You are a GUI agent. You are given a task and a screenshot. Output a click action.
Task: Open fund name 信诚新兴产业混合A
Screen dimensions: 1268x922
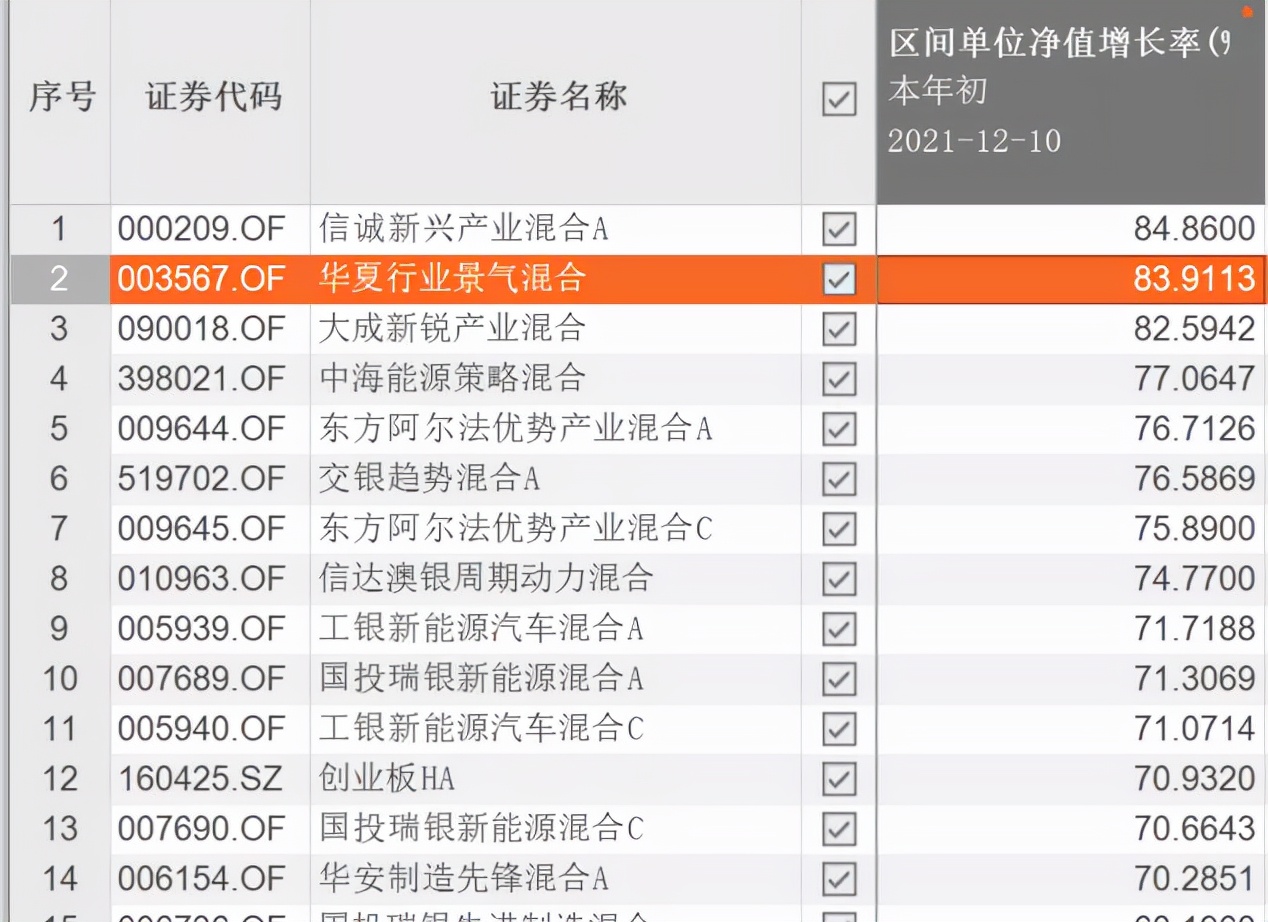pyautogui.click(x=464, y=229)
